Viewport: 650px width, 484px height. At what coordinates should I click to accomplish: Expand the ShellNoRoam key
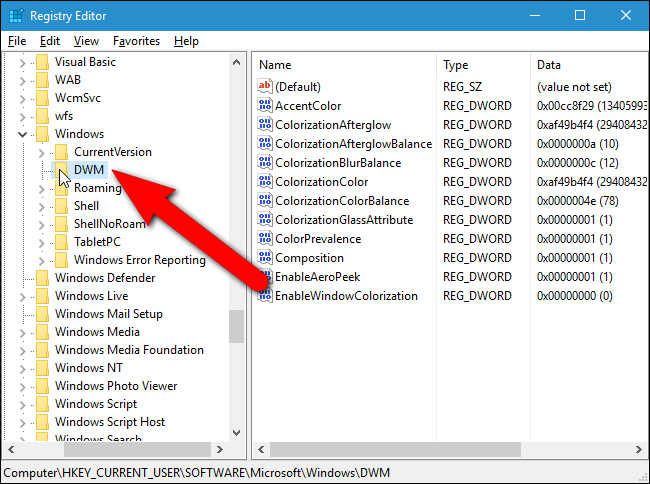[x=41, y=225]
